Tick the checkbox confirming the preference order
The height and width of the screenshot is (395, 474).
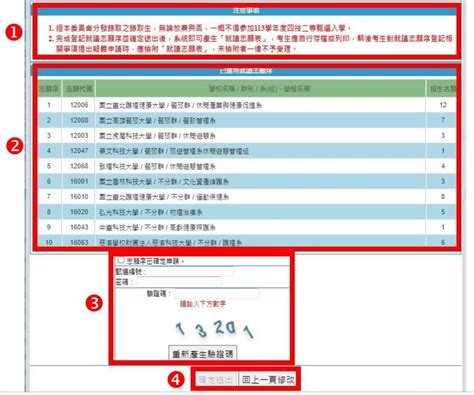coord(121,260)
